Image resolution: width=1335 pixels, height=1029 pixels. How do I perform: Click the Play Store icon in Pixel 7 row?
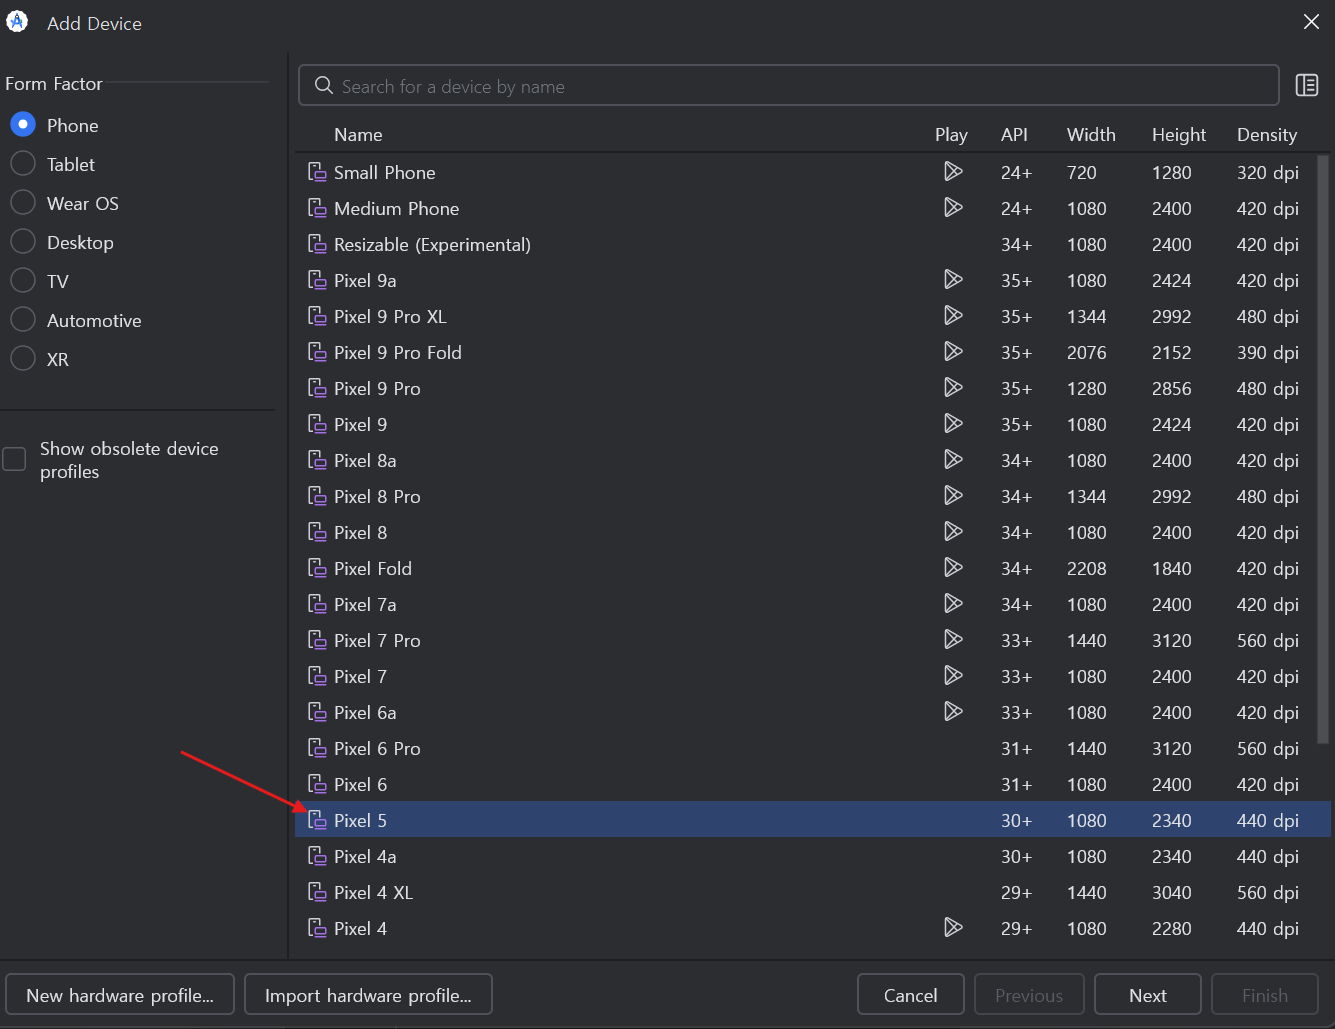coord(953,676)
